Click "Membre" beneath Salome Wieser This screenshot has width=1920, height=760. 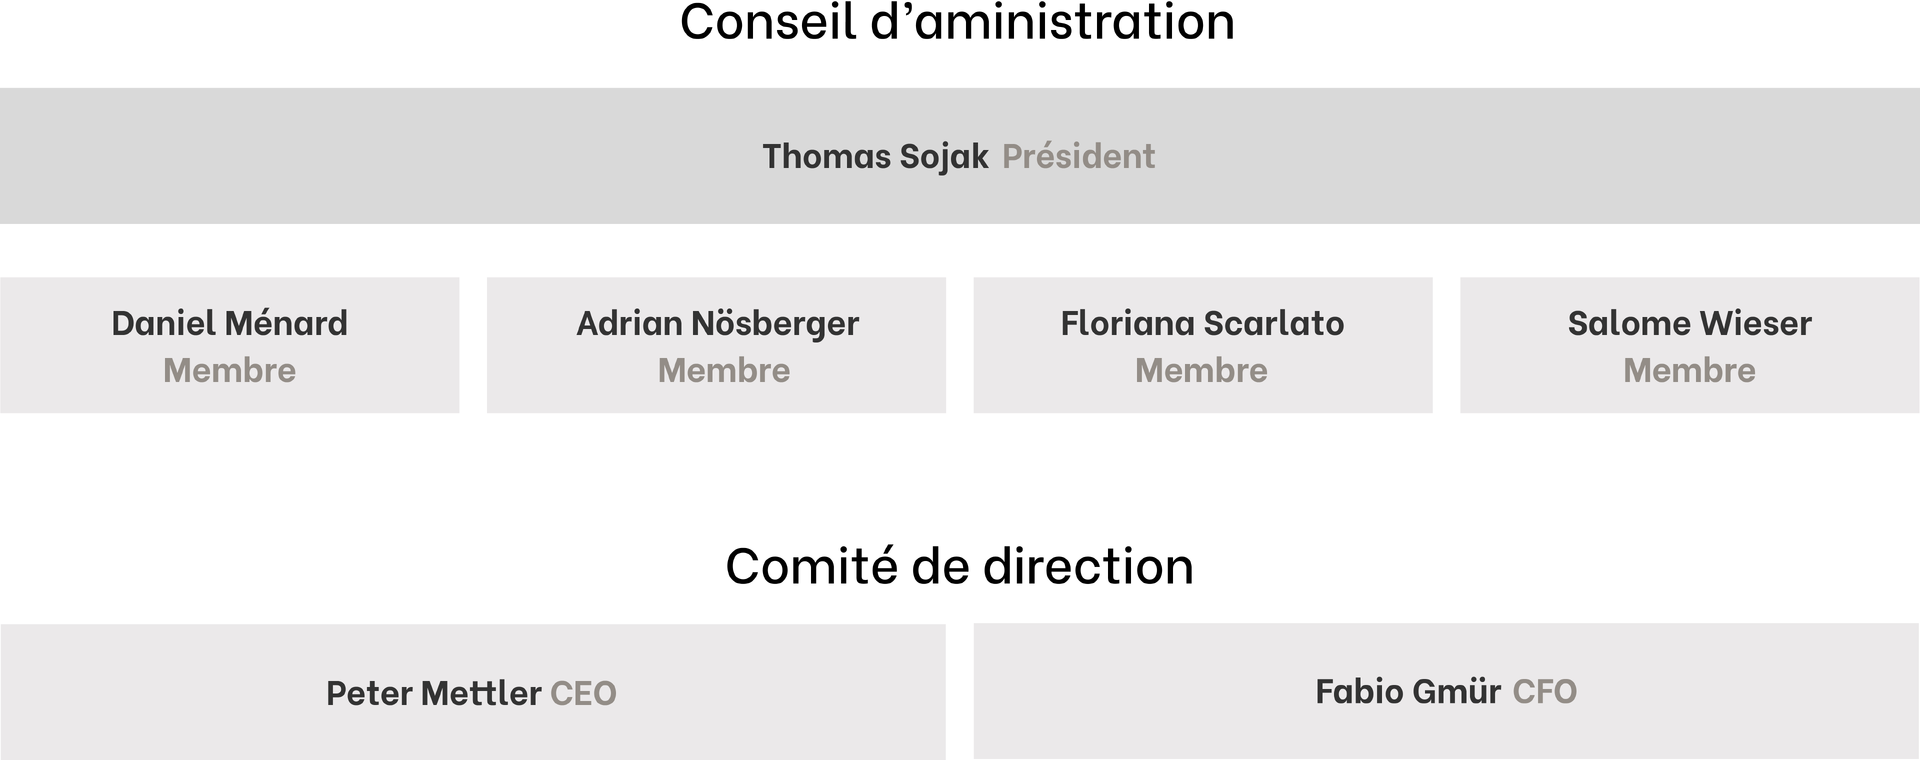click(x=1689, y=371)
